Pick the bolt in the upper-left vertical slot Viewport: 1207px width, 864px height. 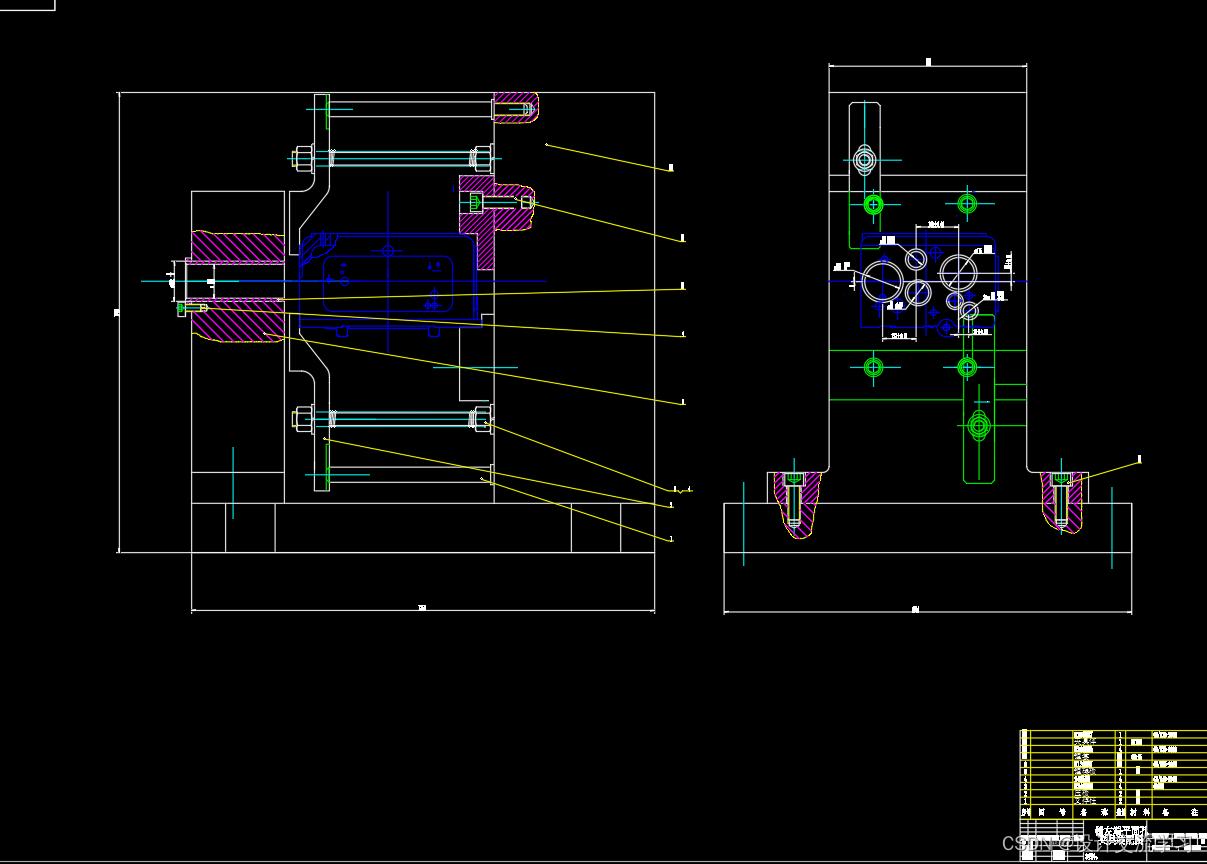point(865,159)
